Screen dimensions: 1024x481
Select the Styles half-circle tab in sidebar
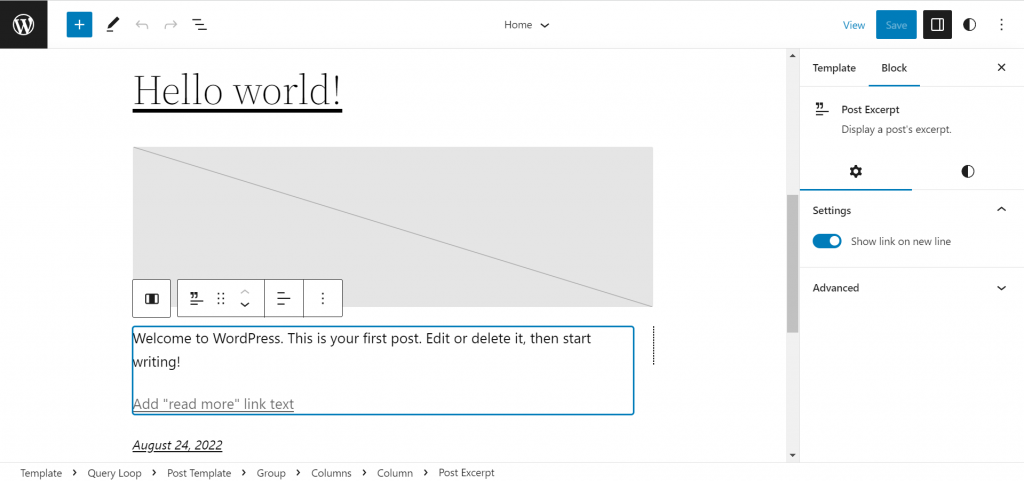(968, 172)
